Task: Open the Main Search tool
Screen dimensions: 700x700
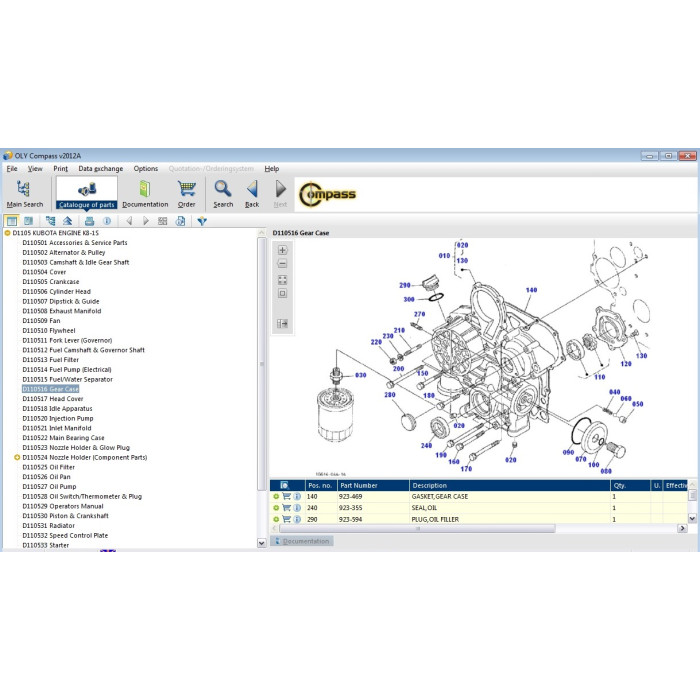Action: [x=25, y=193]
